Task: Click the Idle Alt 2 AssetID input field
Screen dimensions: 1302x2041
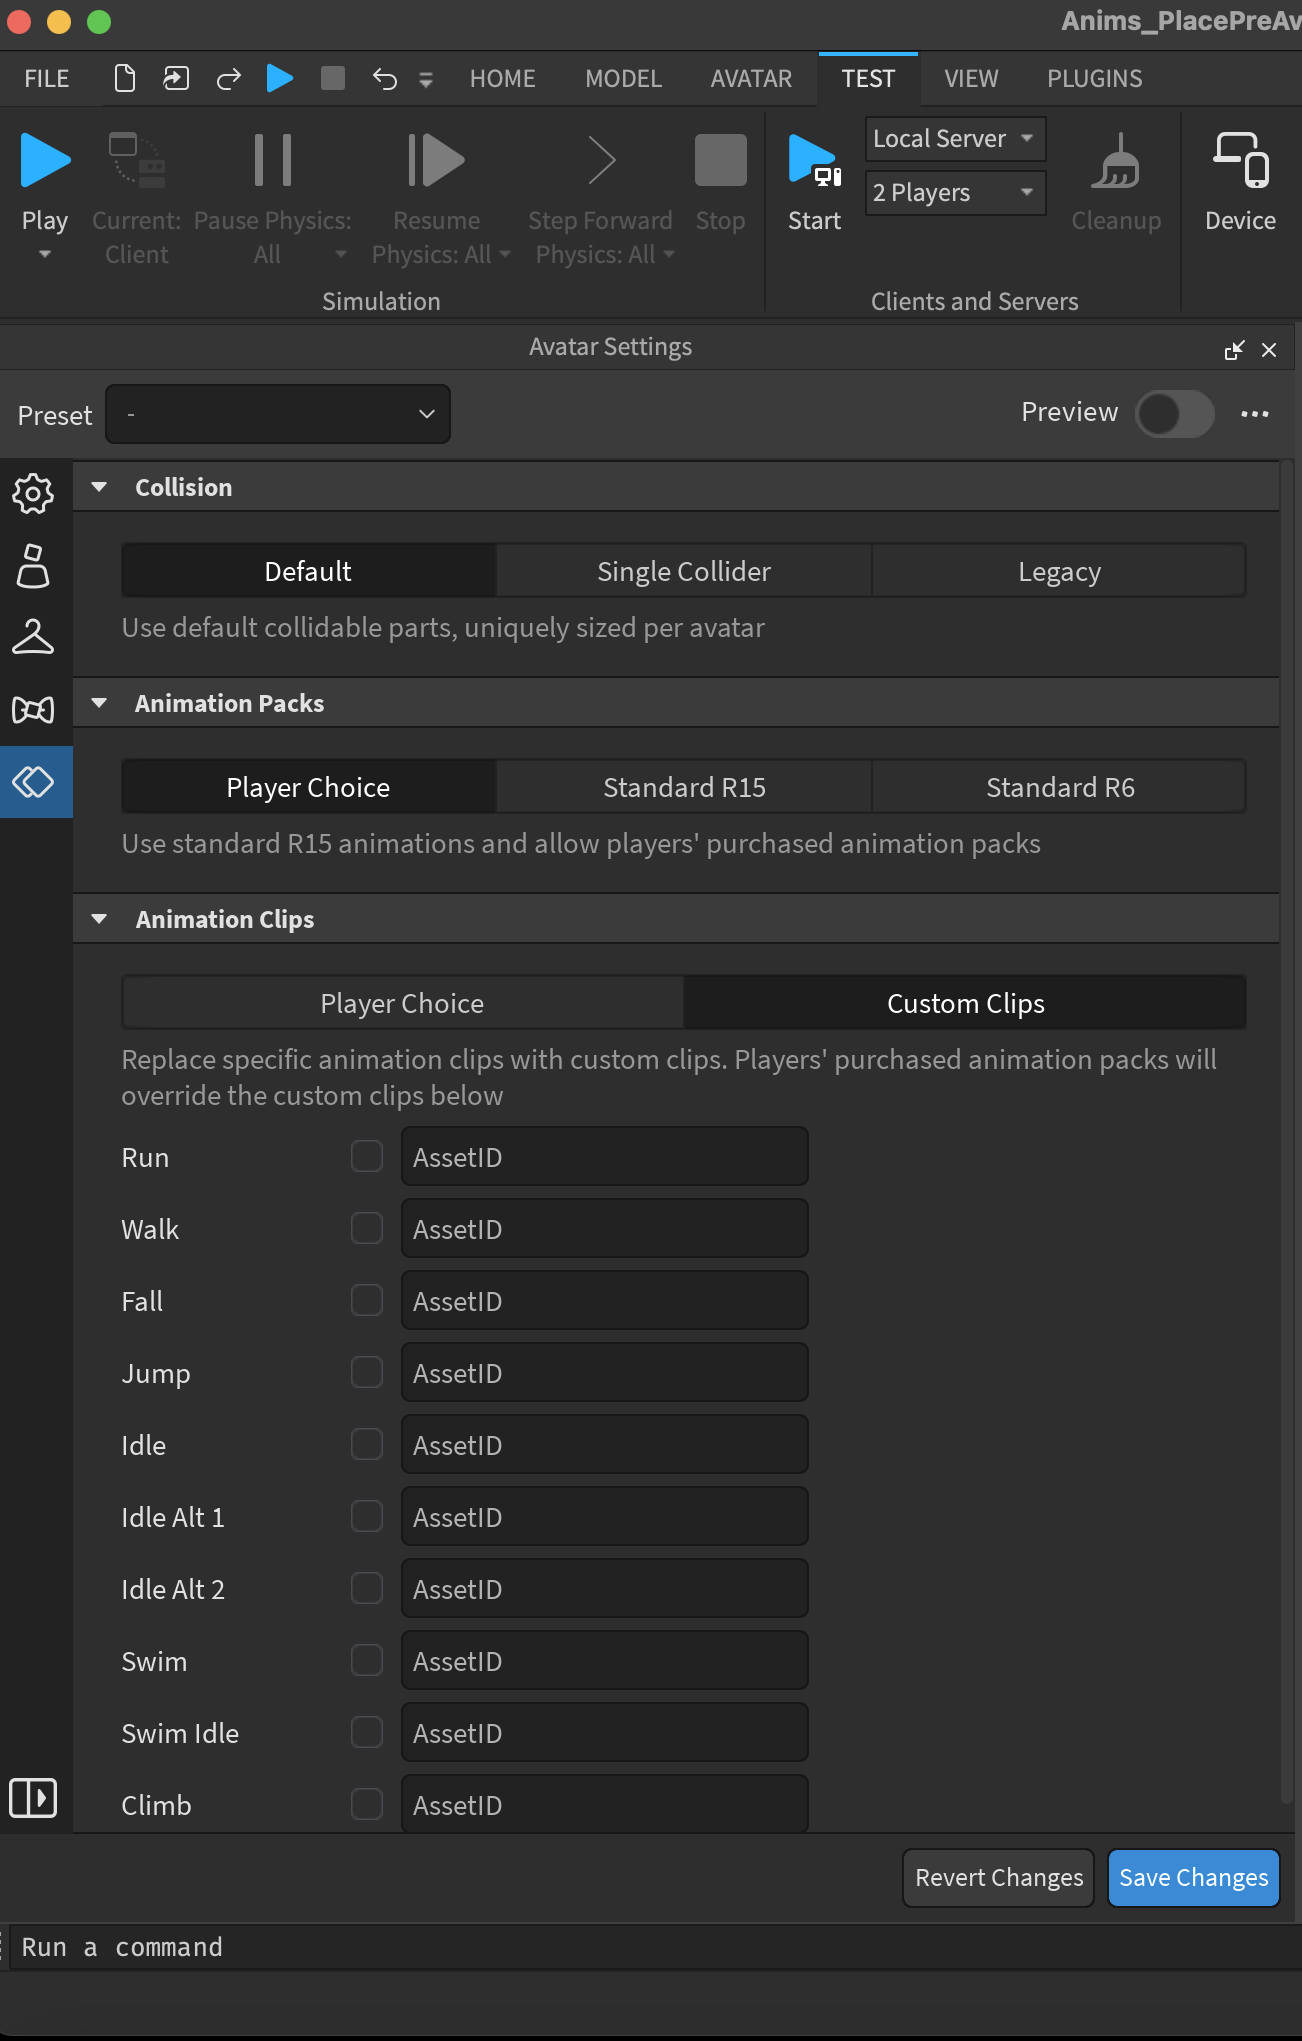Action: (605, 1589)
